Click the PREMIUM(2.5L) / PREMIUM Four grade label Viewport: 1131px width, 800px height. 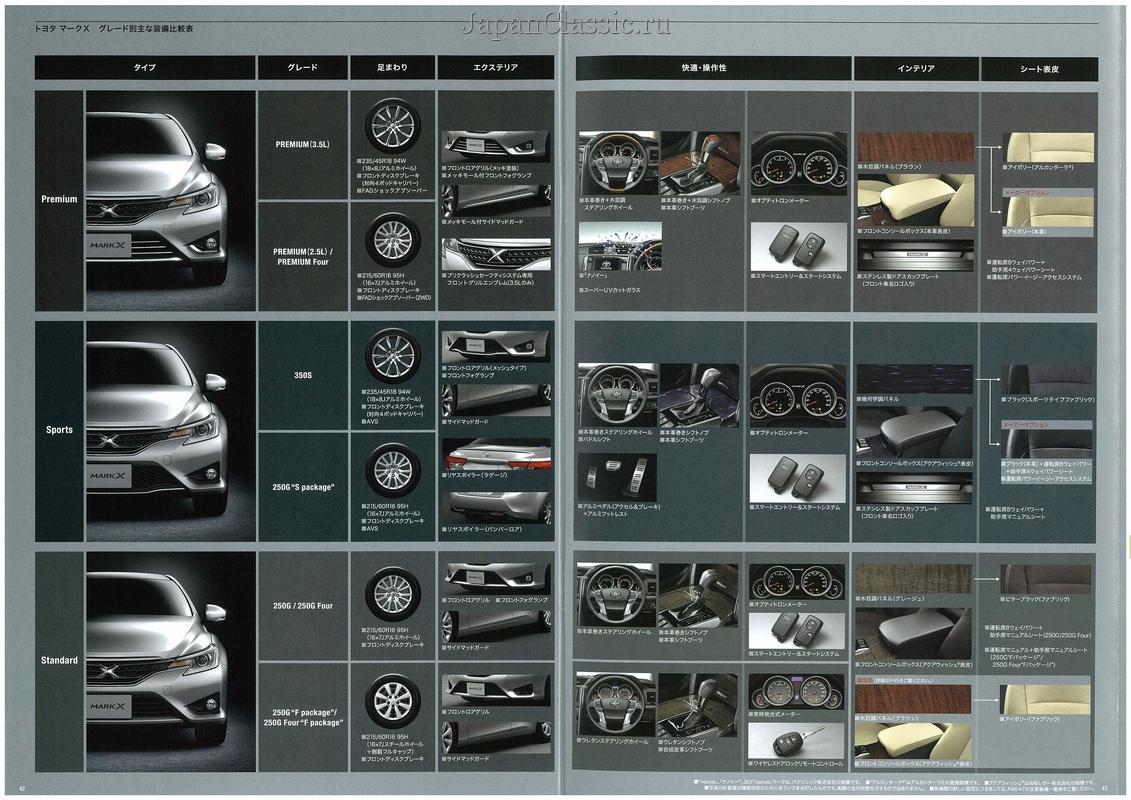[x=303, y=257]
